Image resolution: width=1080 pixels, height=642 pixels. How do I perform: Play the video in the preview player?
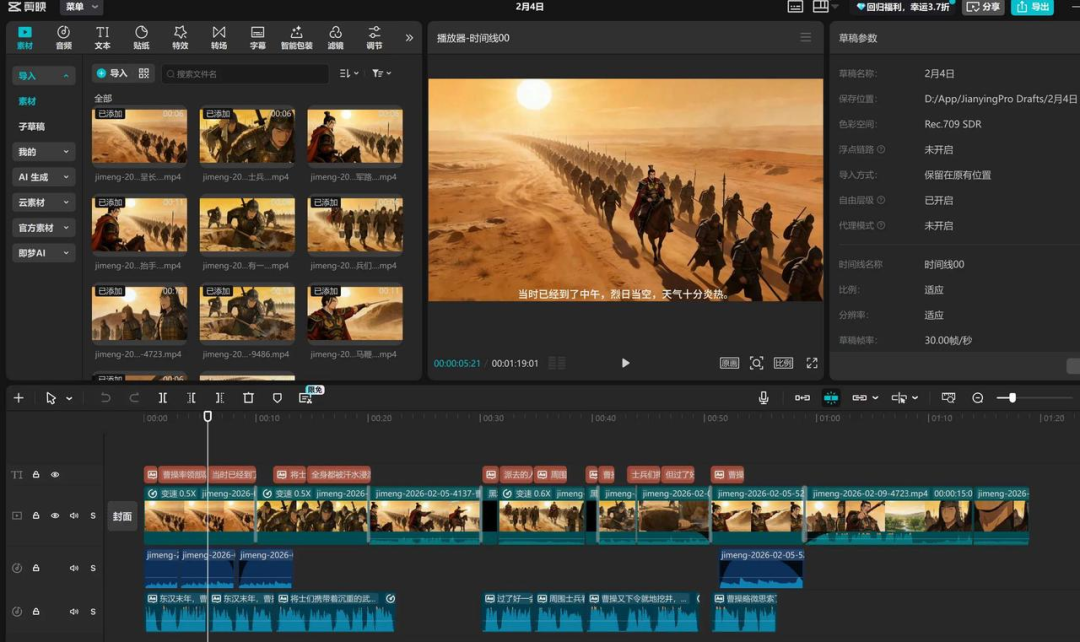pyautogui.click(x=625, y=363)
